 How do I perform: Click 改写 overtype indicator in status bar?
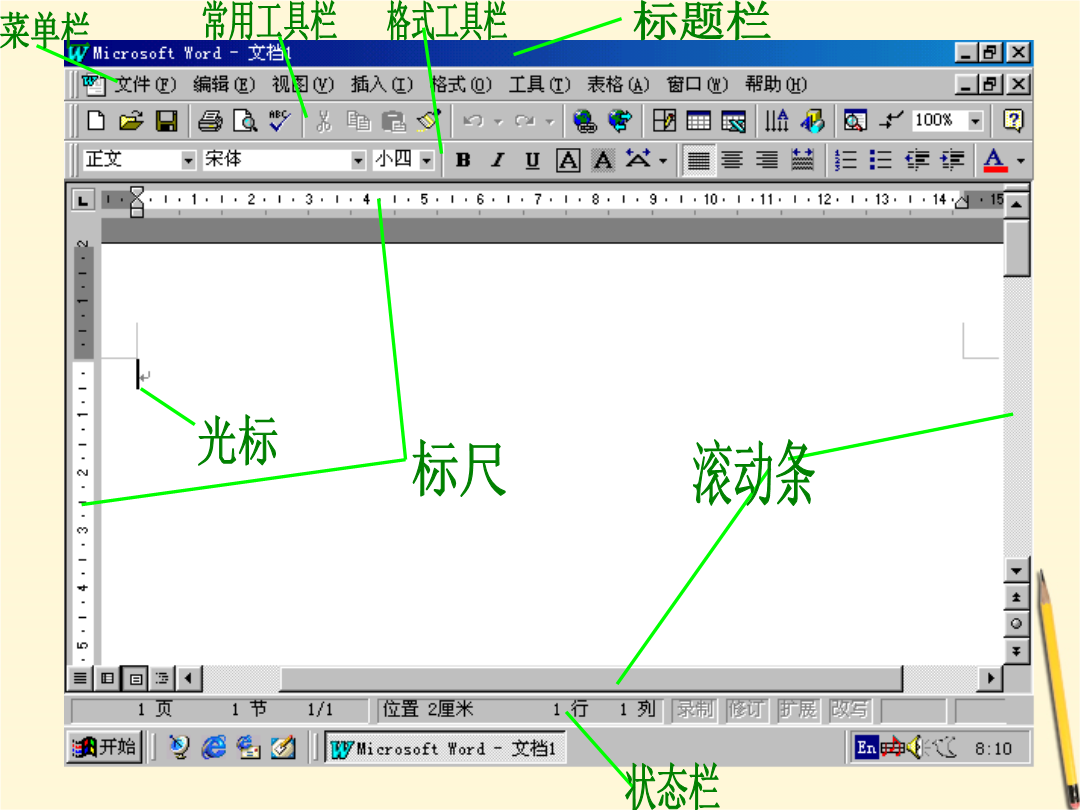(x=849, y=709)
